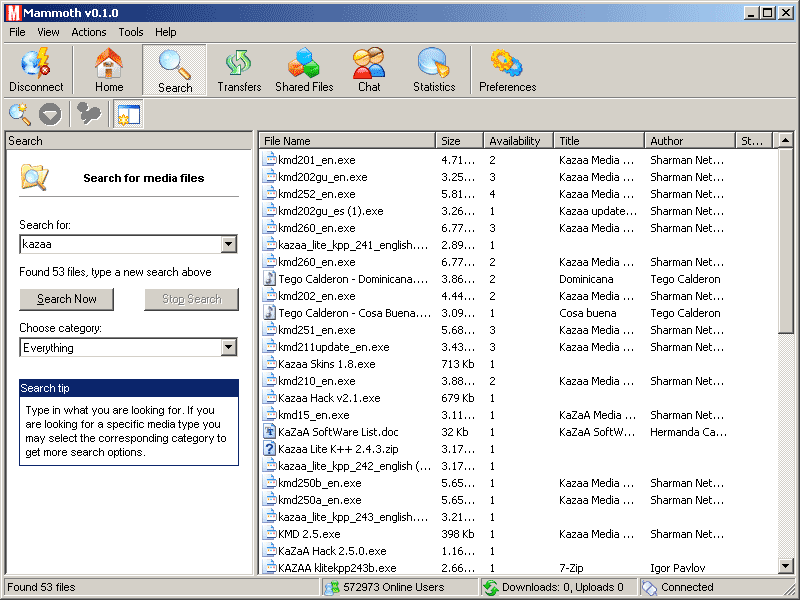The image size is (800, 600).
Task: Click the Stop Search button
Action: point(191,299)
